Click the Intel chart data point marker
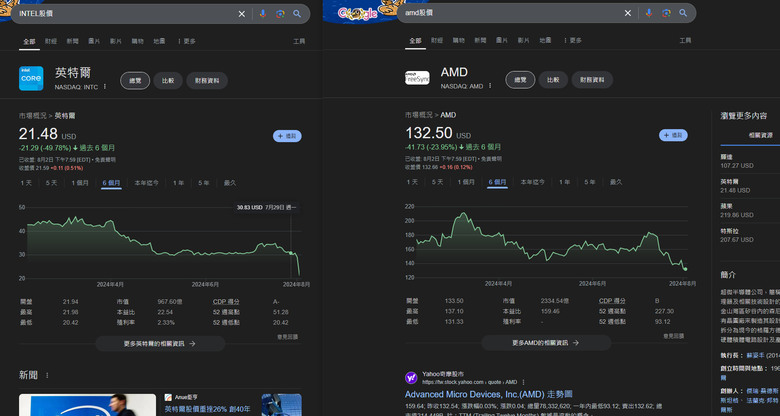Viewport: 780px width, 416px height. 291,253
